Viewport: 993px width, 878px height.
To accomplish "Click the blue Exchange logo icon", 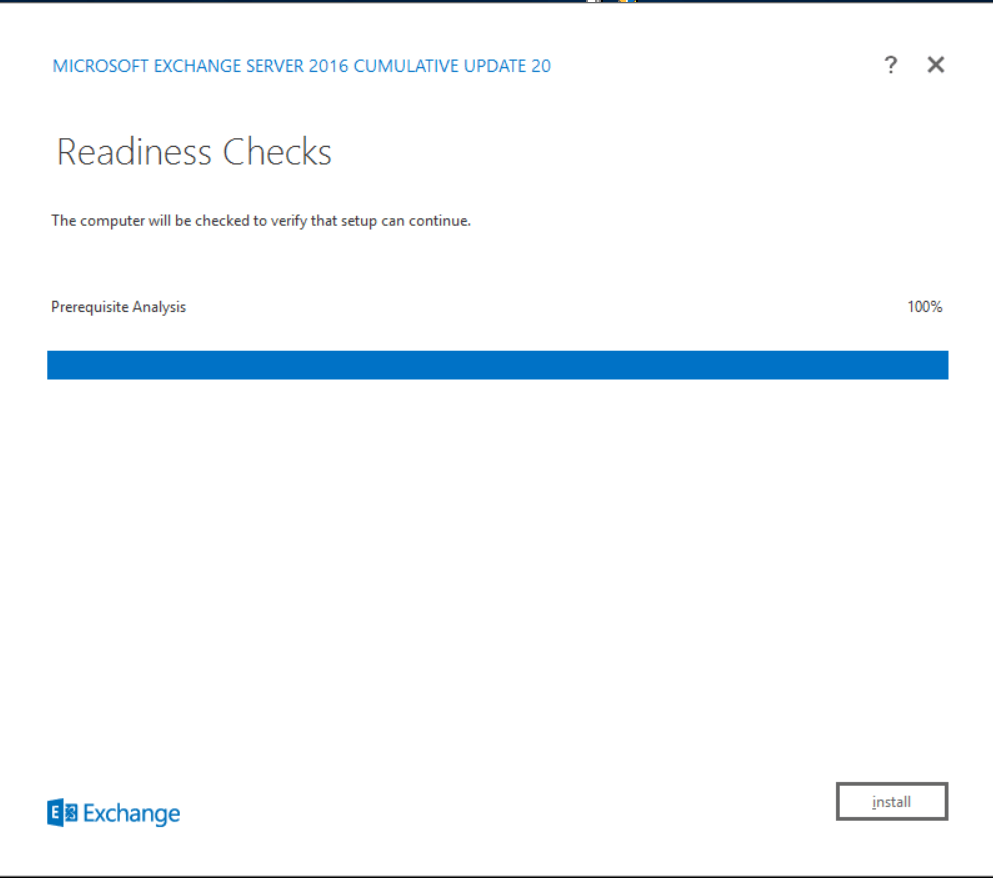I will tap(61, 813).
